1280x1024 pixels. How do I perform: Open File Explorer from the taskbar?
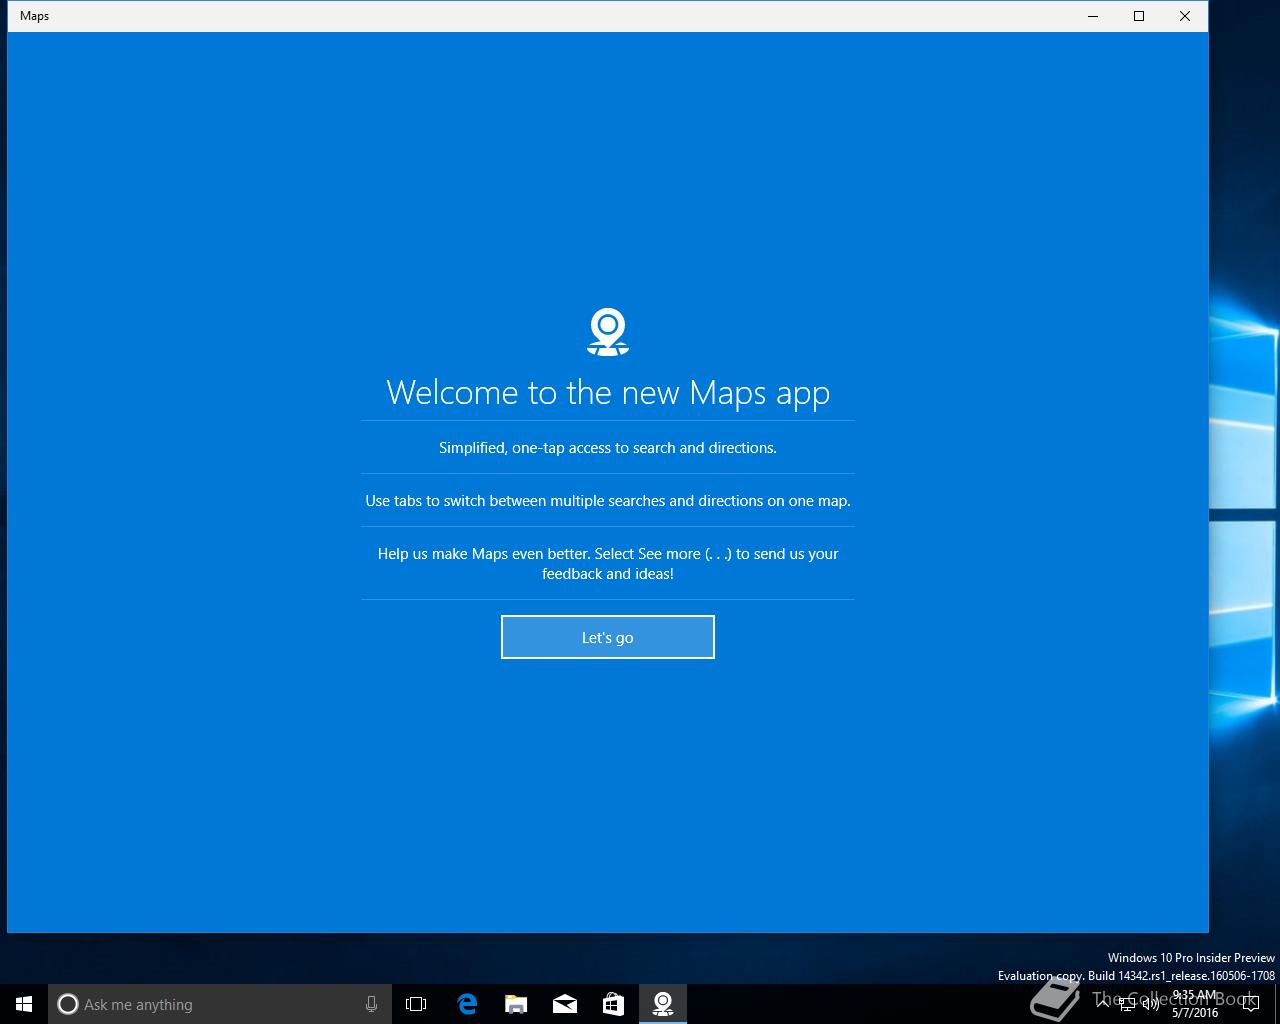516,1004
